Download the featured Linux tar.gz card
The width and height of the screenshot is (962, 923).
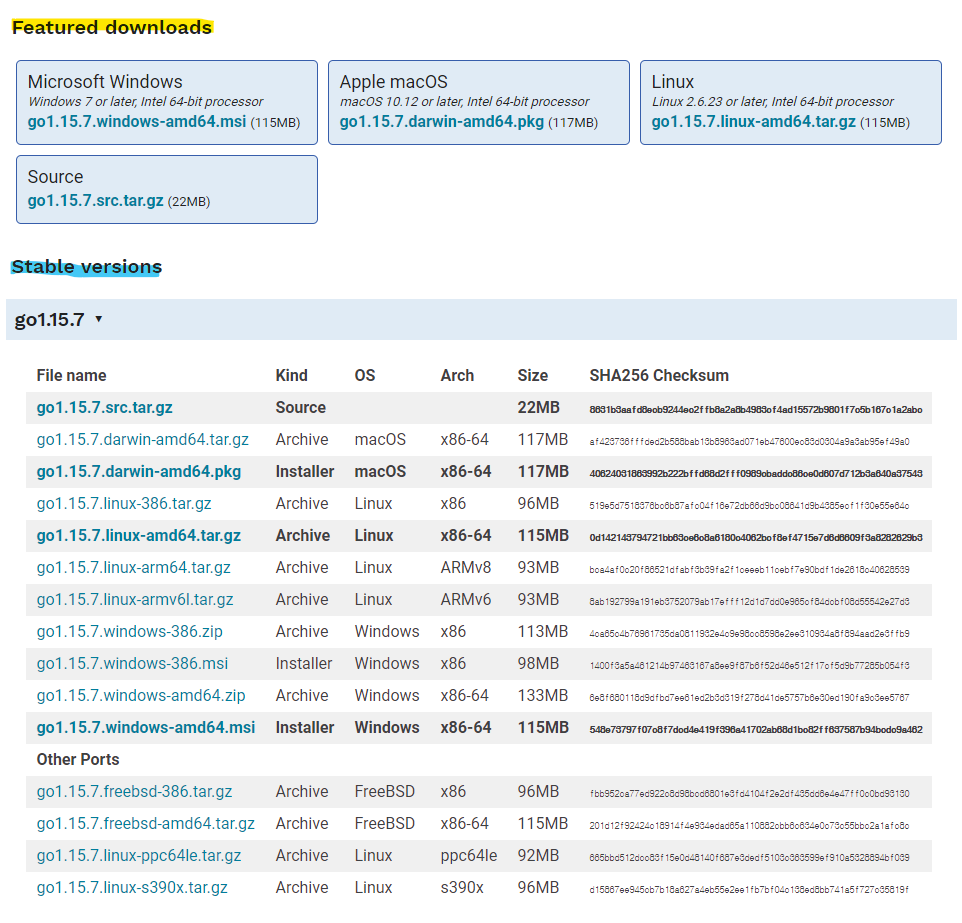pyautogui.click(x=791, y=102)
